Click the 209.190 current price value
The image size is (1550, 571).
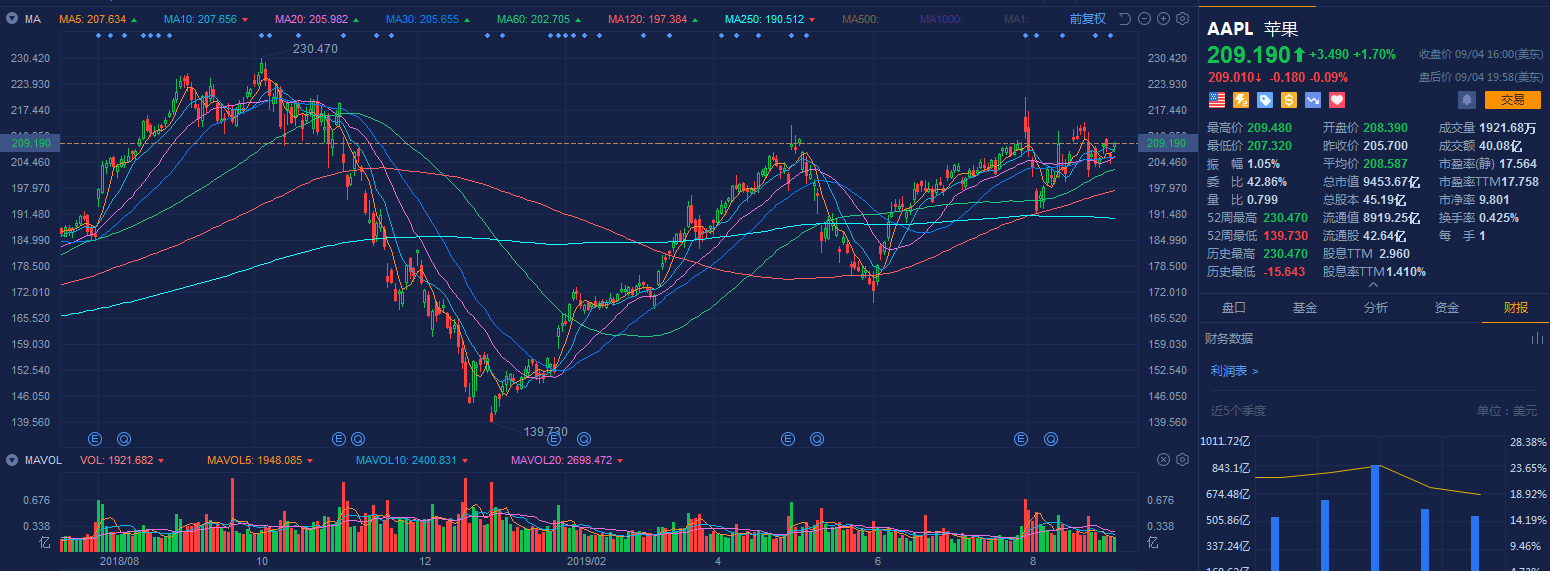[1248, 55]
